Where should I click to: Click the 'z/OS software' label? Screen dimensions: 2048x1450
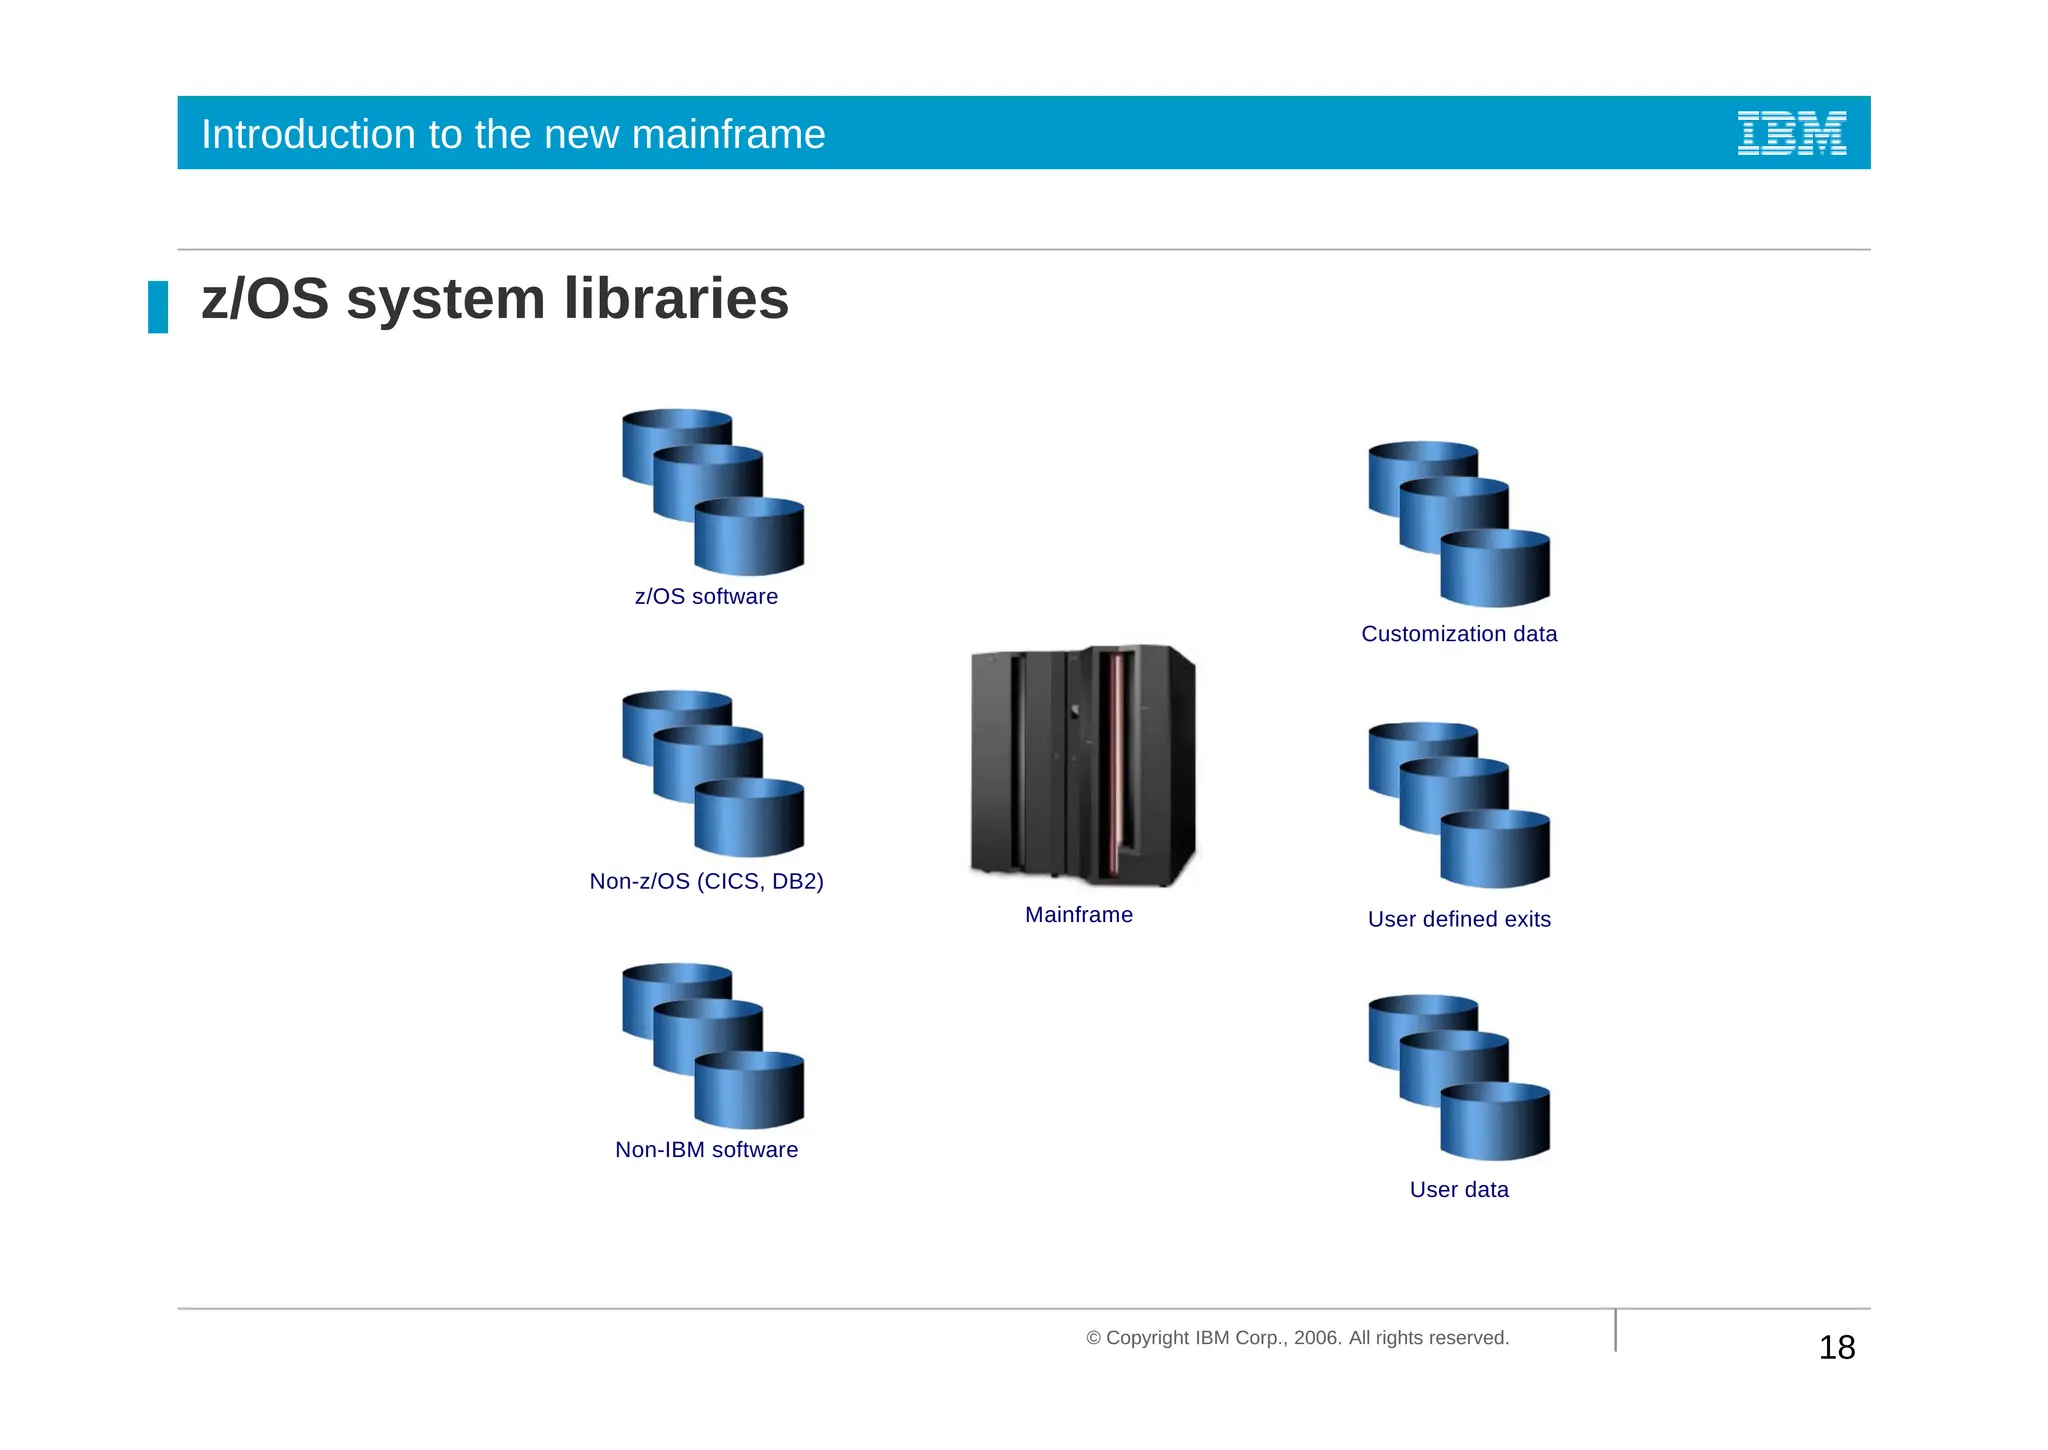coord(706,597)
